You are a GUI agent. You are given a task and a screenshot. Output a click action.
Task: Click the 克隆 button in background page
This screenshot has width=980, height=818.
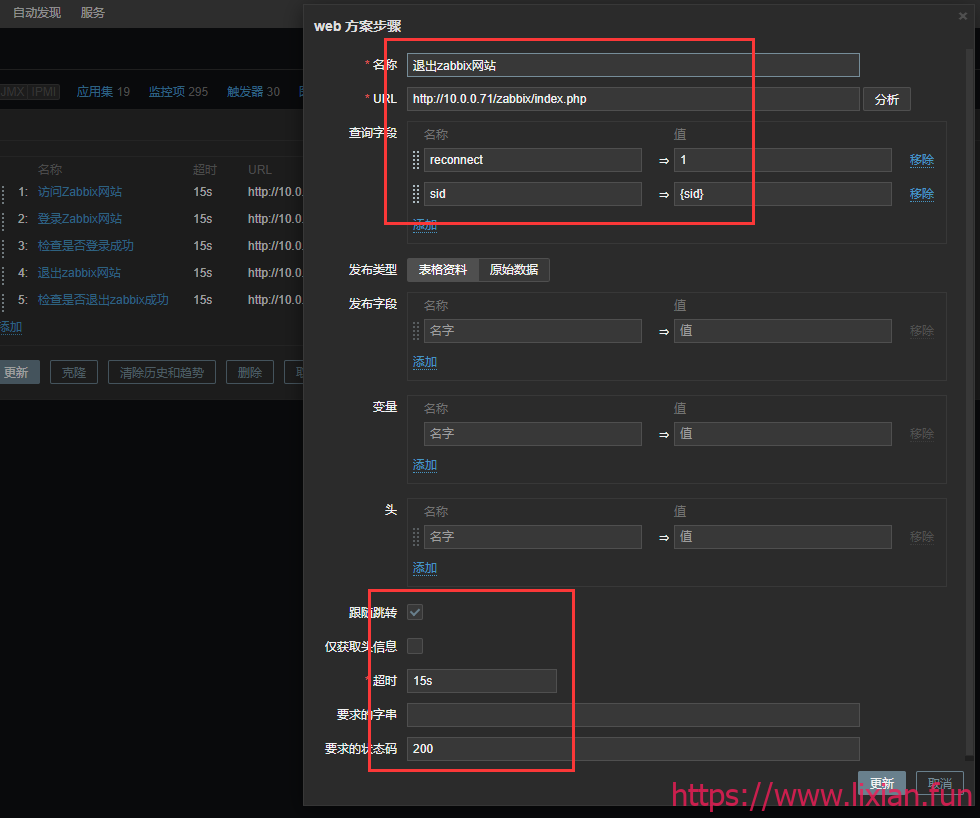(x=74, y=372)
